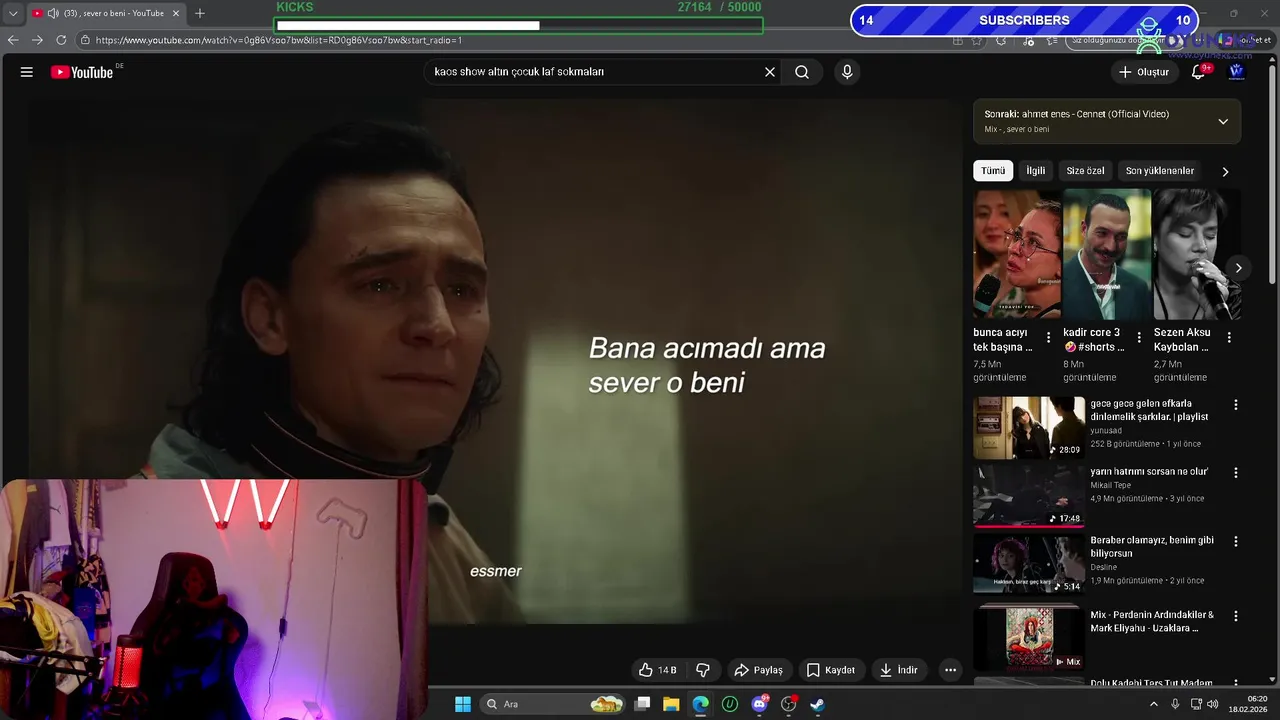Open channel link 'Desline'

click(x=1103, y=567)
